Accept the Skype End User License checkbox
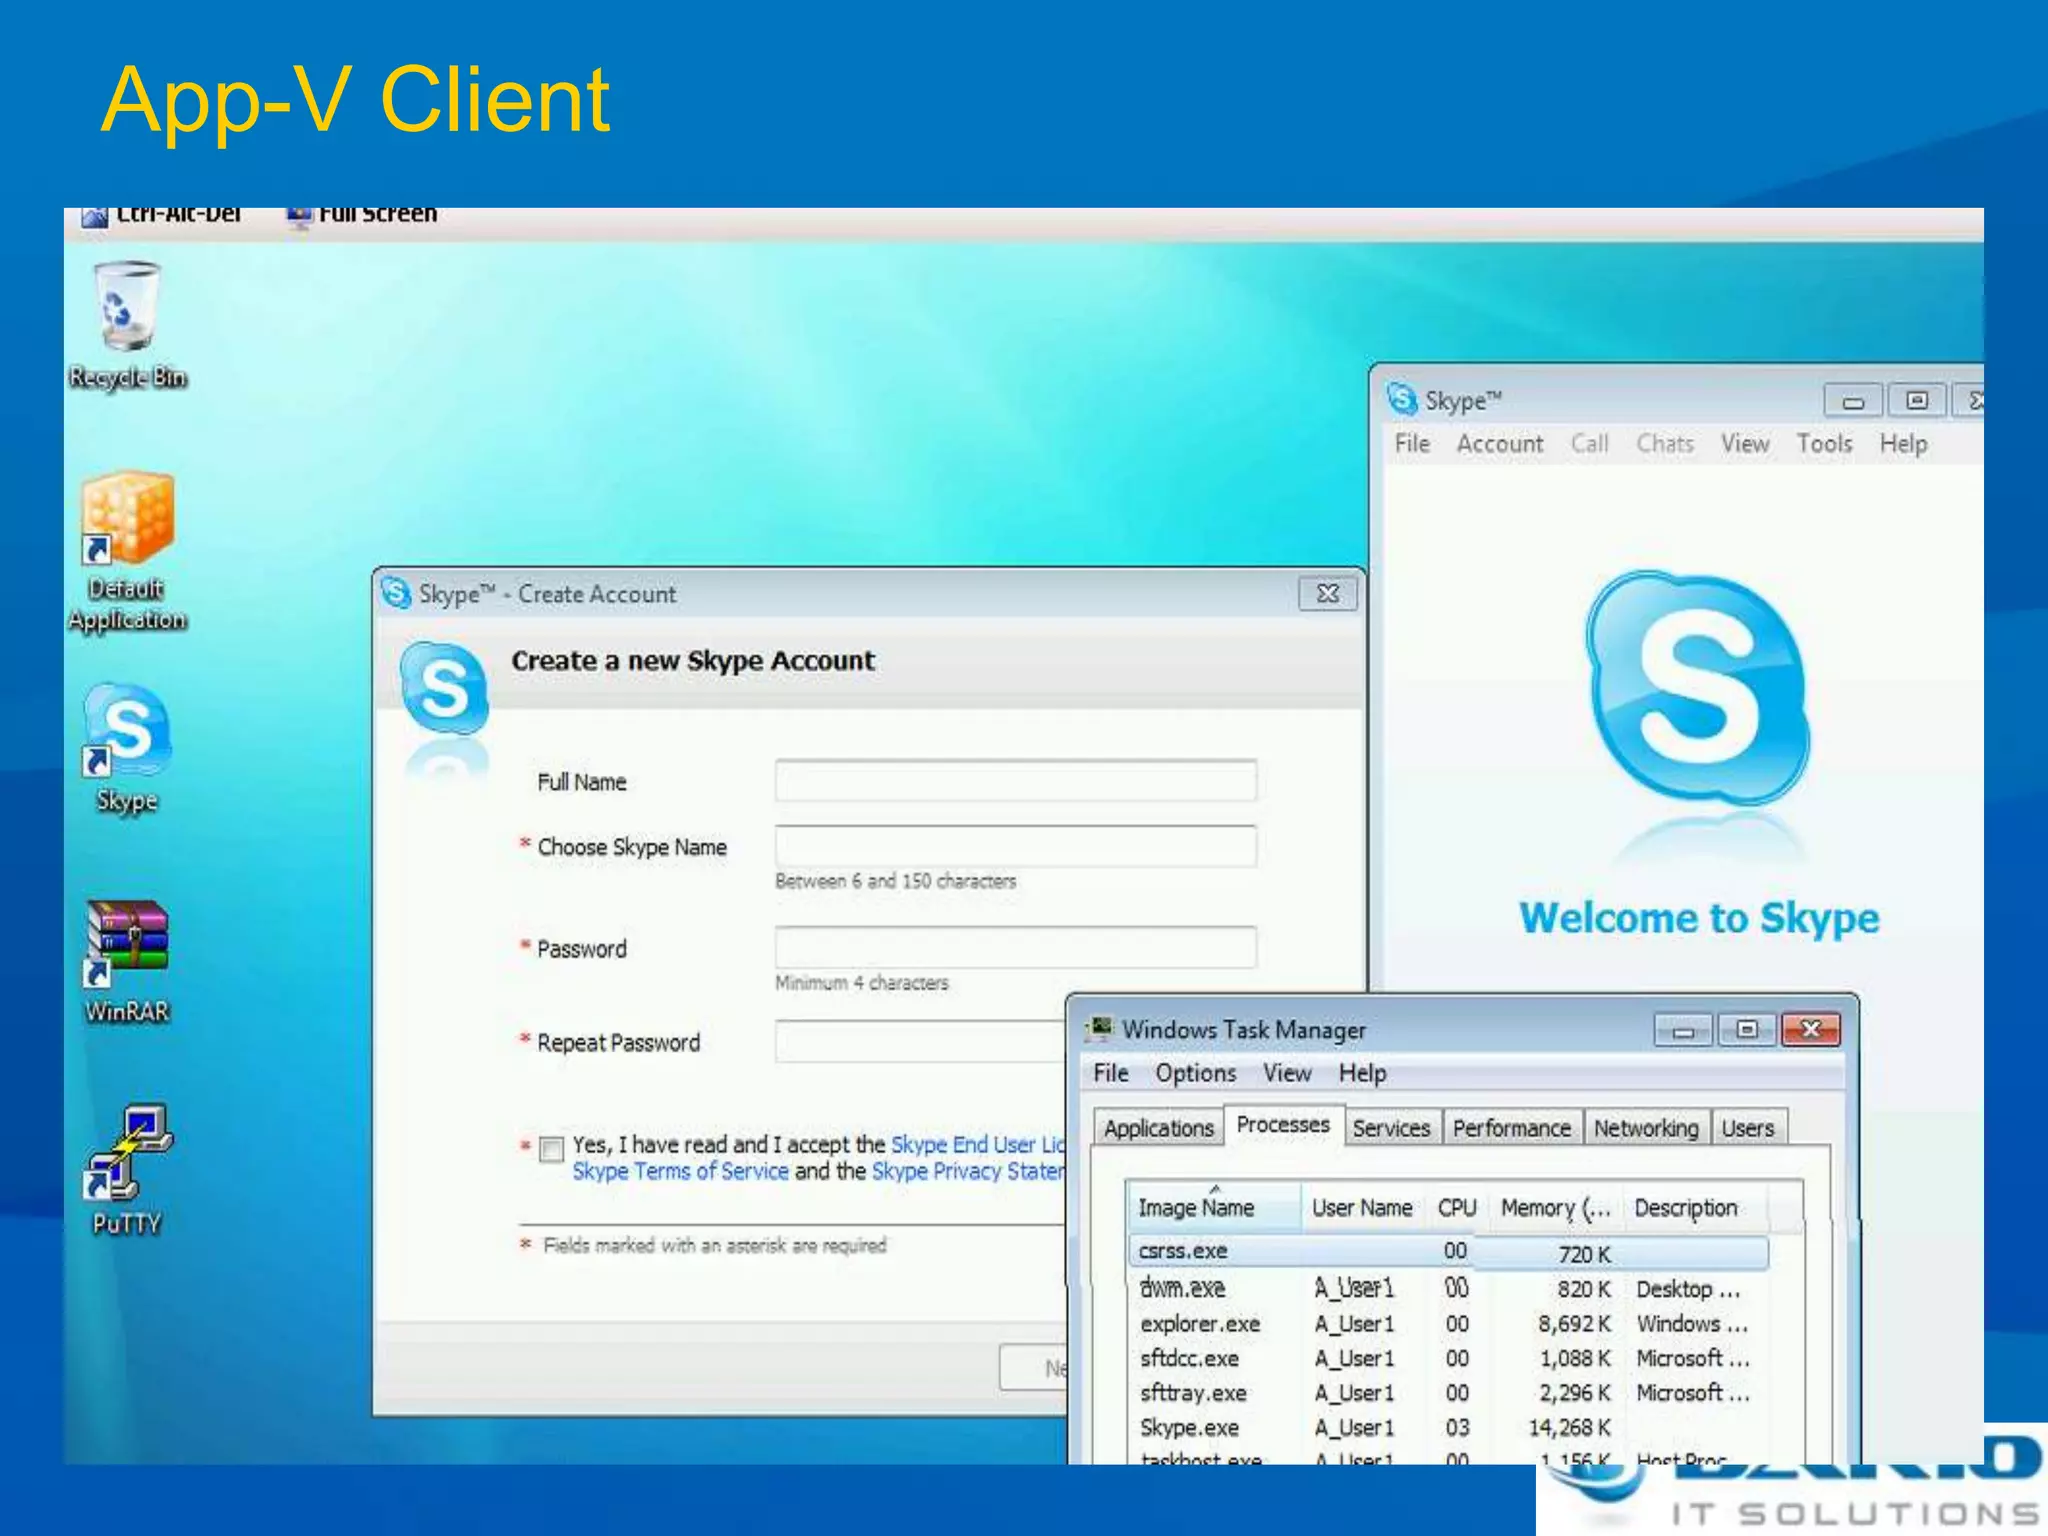Viewport: 2048px width, 1536px height. [x=551, y=1148]
